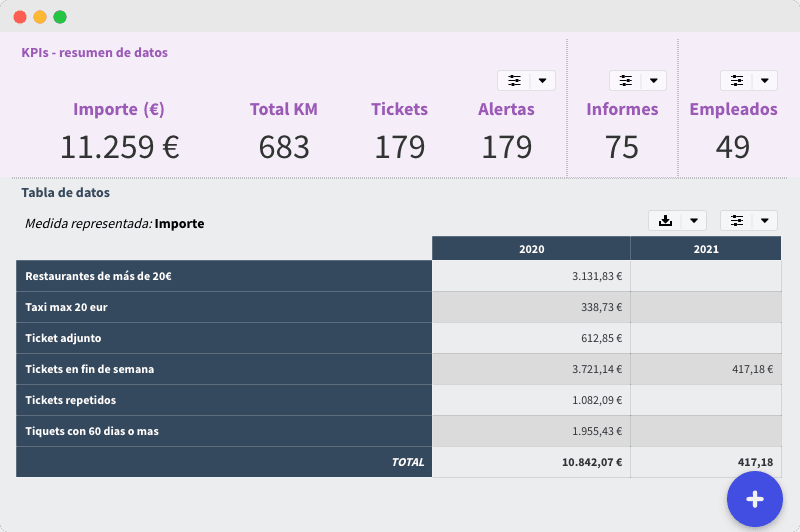This screenshot has width=800, height=532.
Task: Select row Tickets repetidos
Action: click(x=224, y=400)
